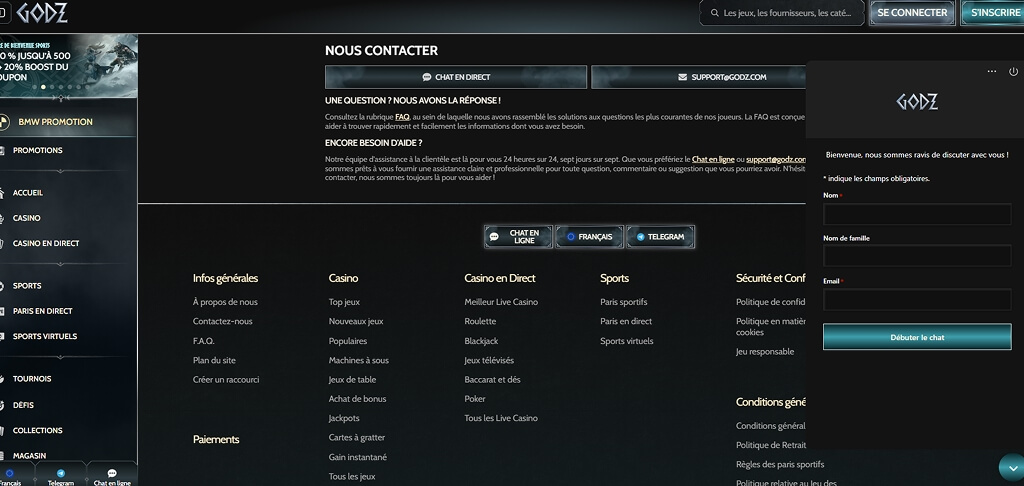1024x486 pixels.
Task: Collapse chat with round chevron button
Action: (1012, 468)
